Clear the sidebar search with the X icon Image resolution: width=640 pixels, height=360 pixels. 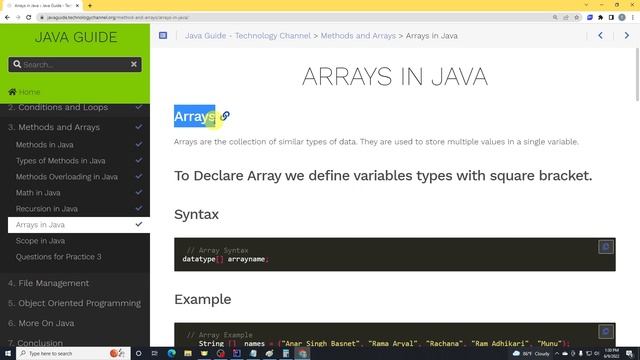point(134,64)
